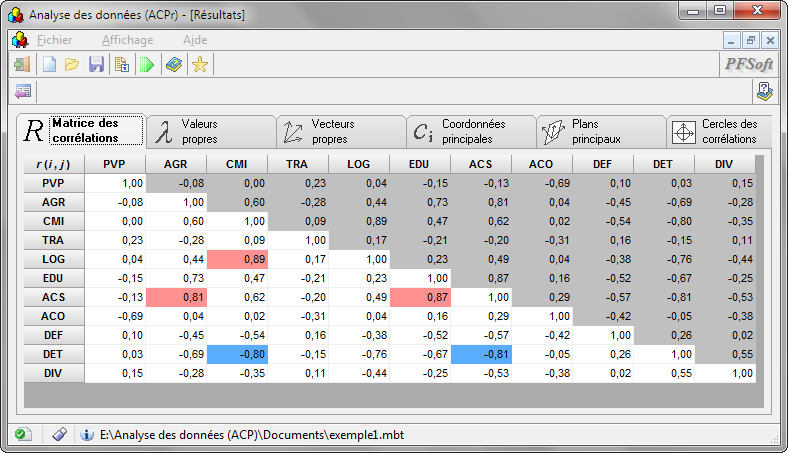Image resolution: width=788 pixels, height=453 pixels.
Task: Show the Plans principaux tab
Action: (x=600, y=131)
